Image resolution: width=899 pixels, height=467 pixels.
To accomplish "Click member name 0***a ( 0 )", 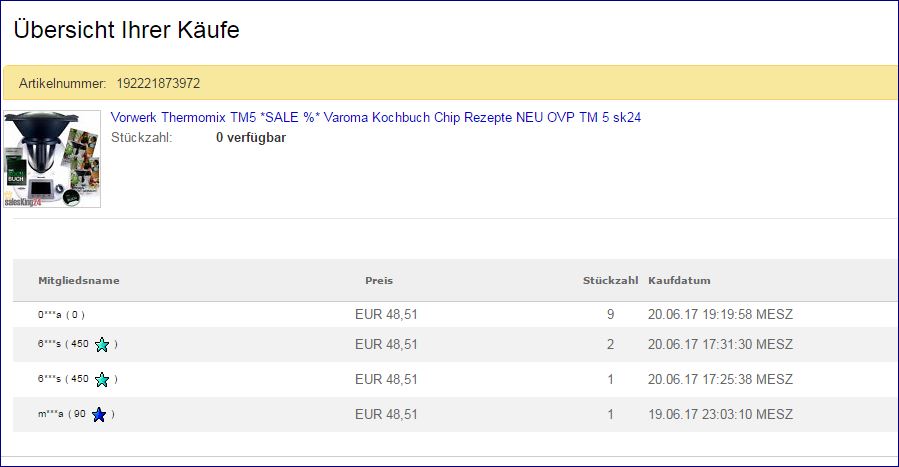I will [61, 315].
